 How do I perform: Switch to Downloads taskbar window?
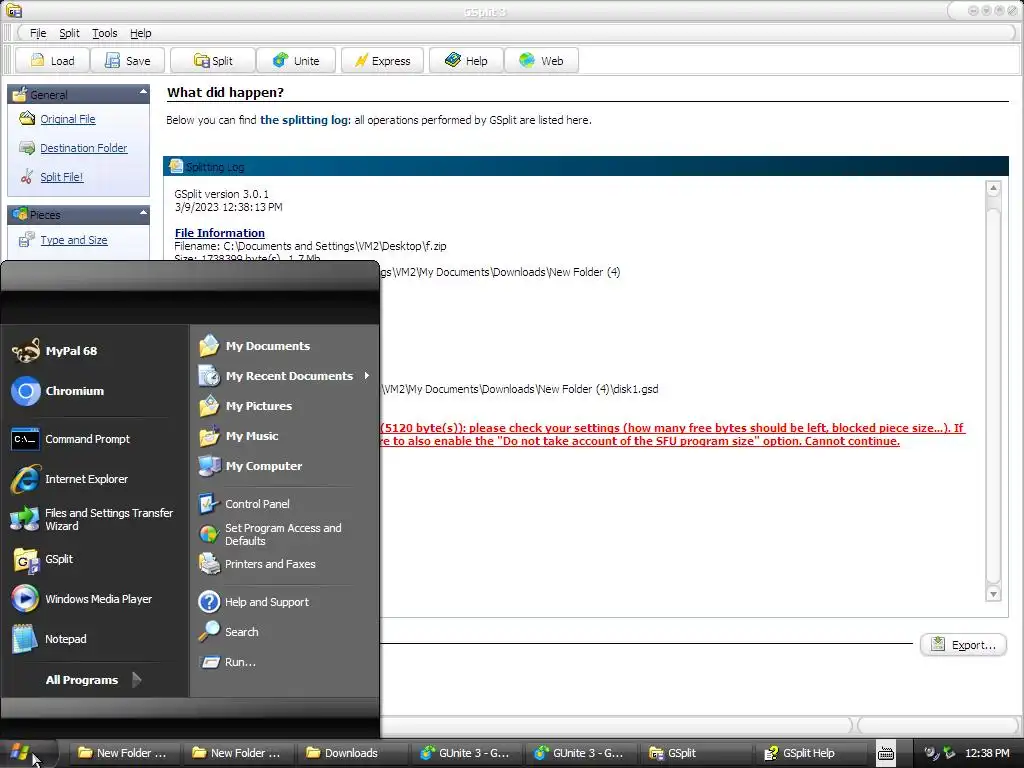pyautogui.click(x=352, y=753)
